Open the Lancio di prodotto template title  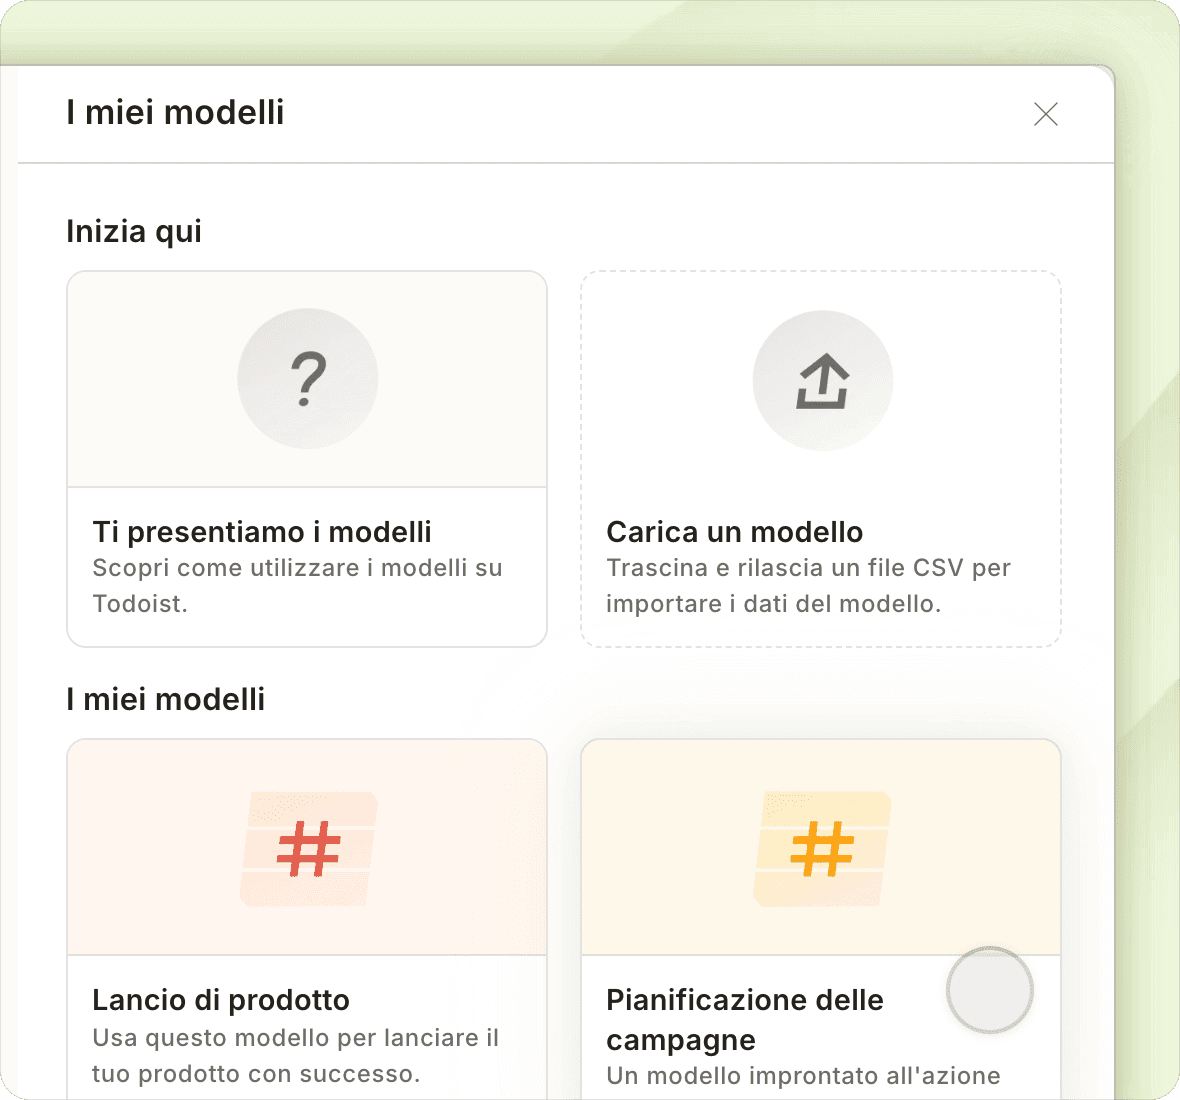[x=221, y=1000]
